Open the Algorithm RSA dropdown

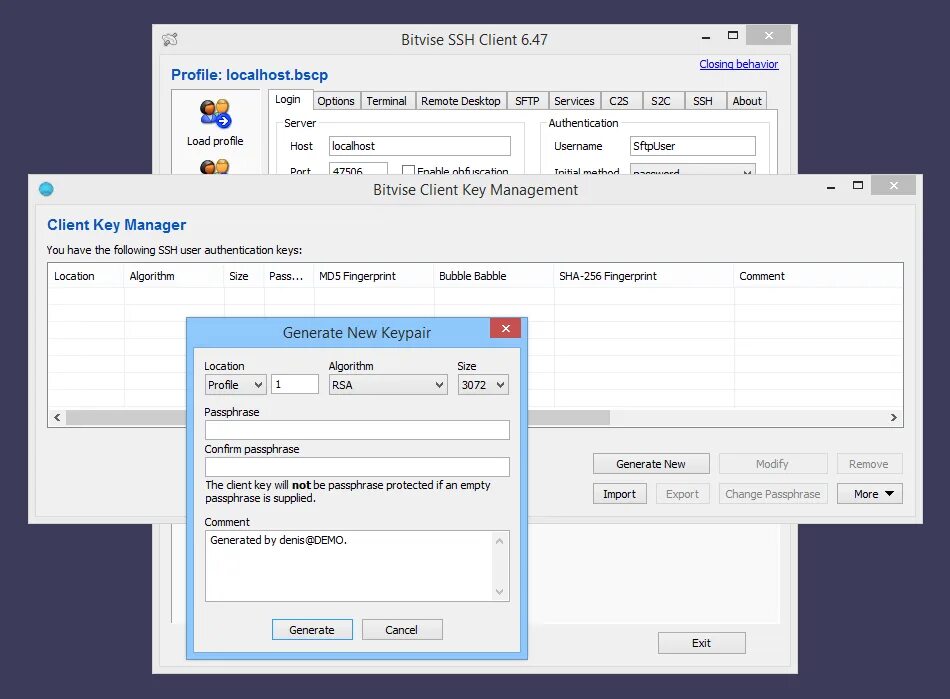pos(388,385)
